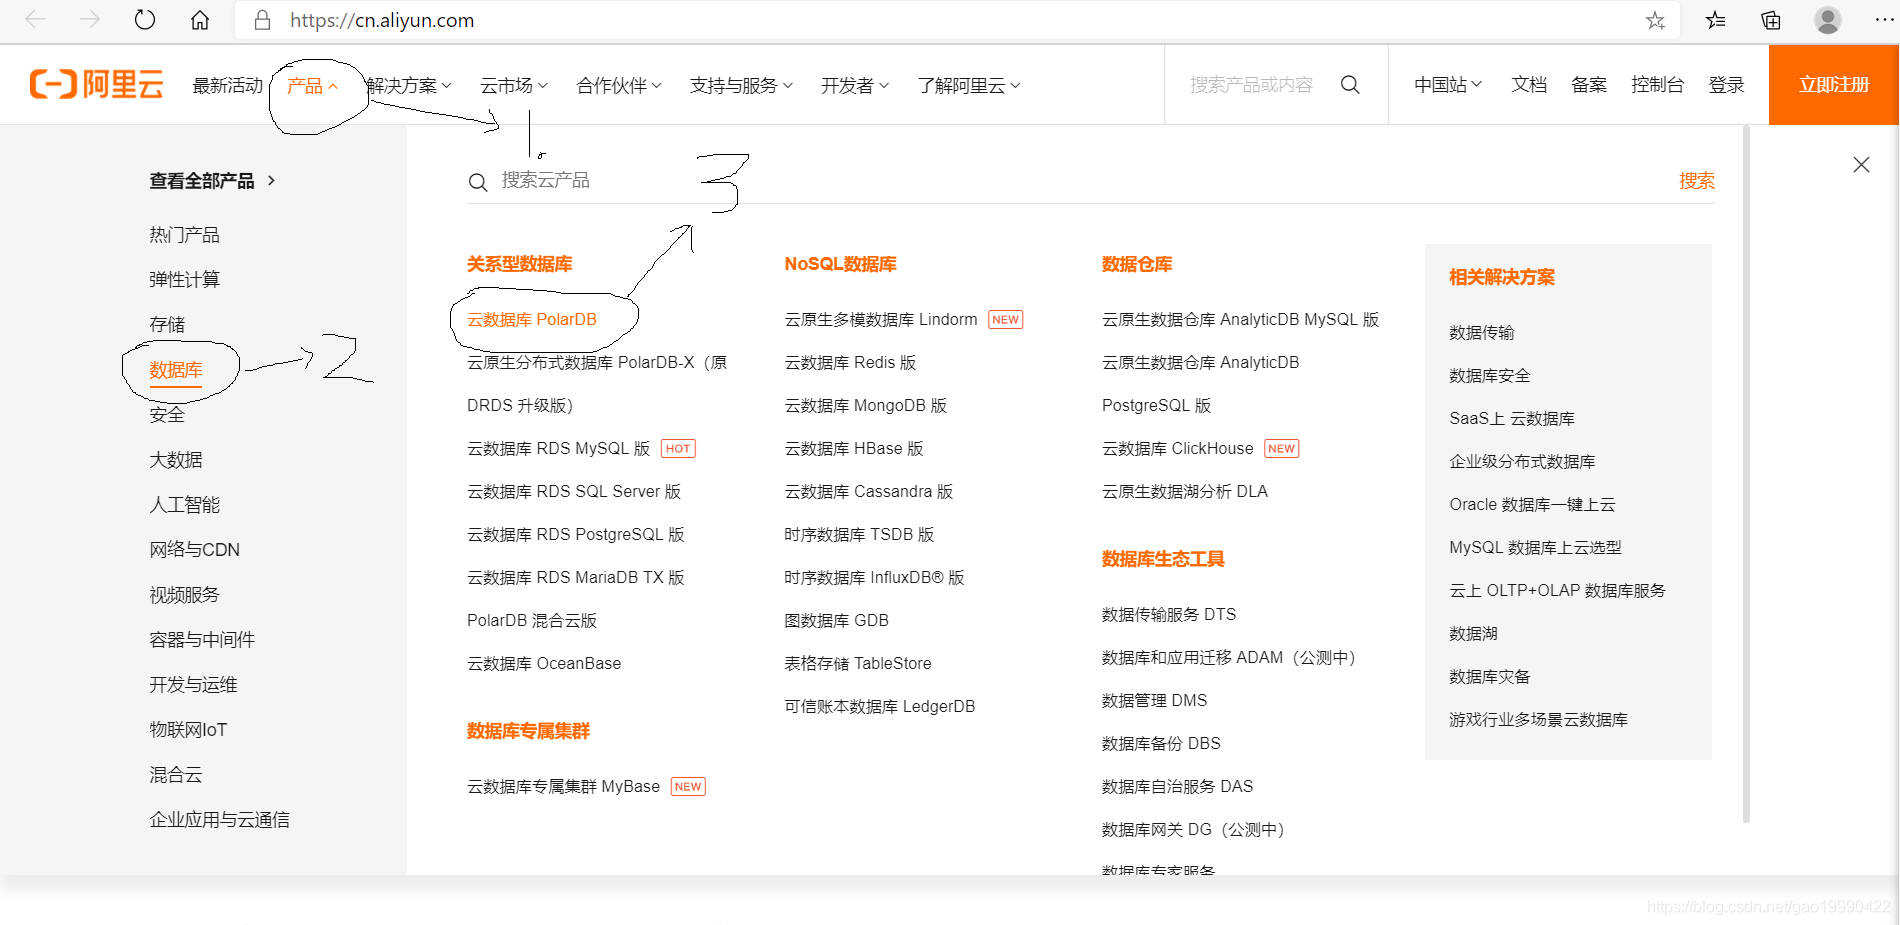This screenshot has height=925, width=1900.
Task: Open 云数据库 Redis 版 link
Action: (850, 363)
